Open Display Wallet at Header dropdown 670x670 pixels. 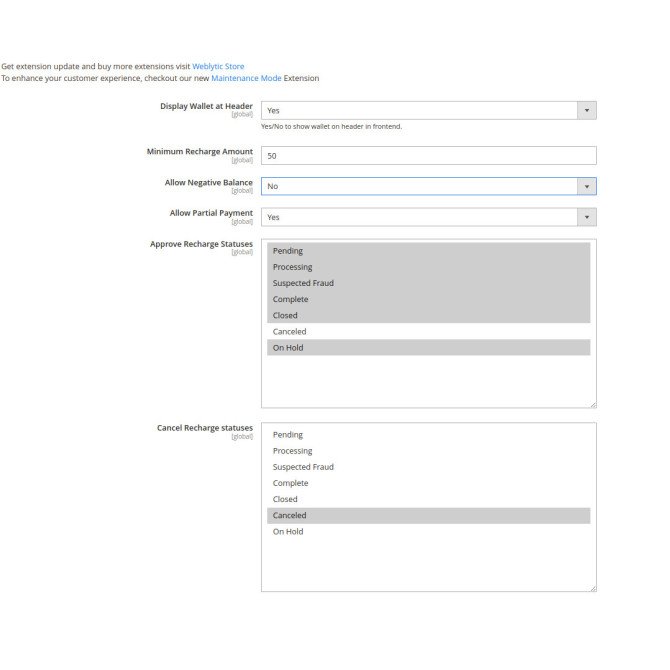point(429,111)
